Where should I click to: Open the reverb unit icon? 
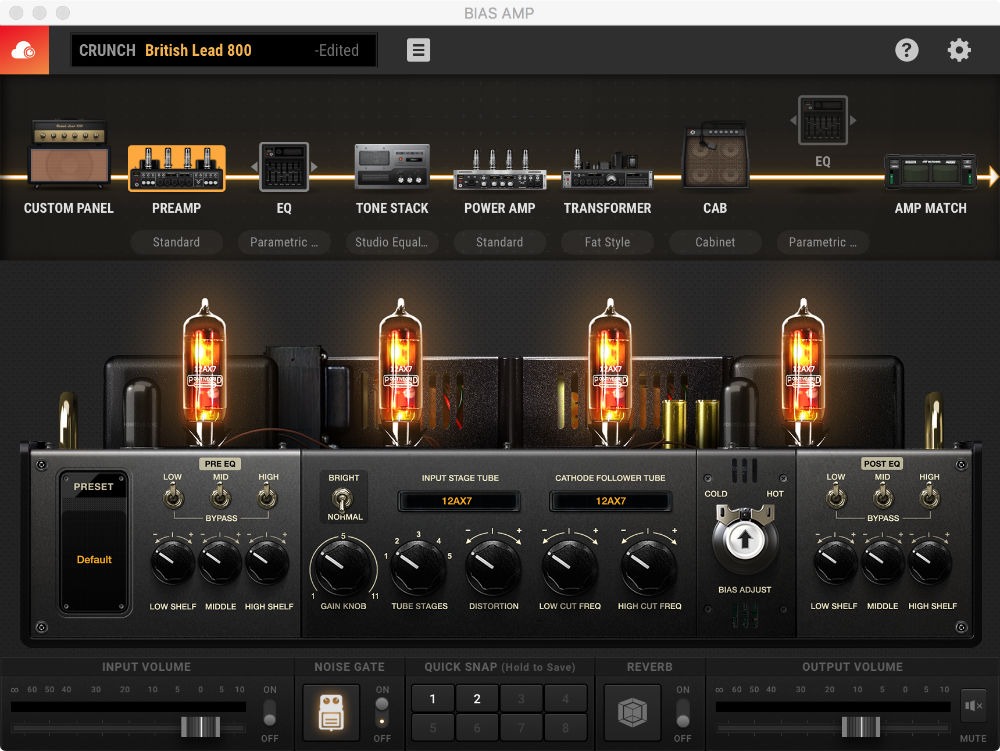point(651,712)
